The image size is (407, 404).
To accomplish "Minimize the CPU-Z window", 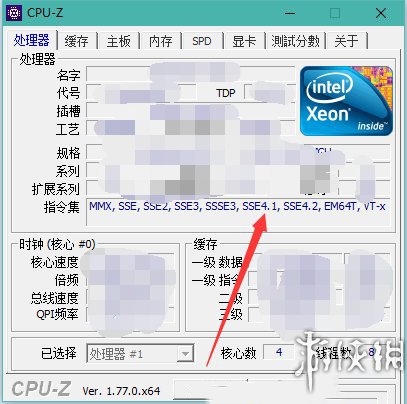I will [x=290, y=14].
